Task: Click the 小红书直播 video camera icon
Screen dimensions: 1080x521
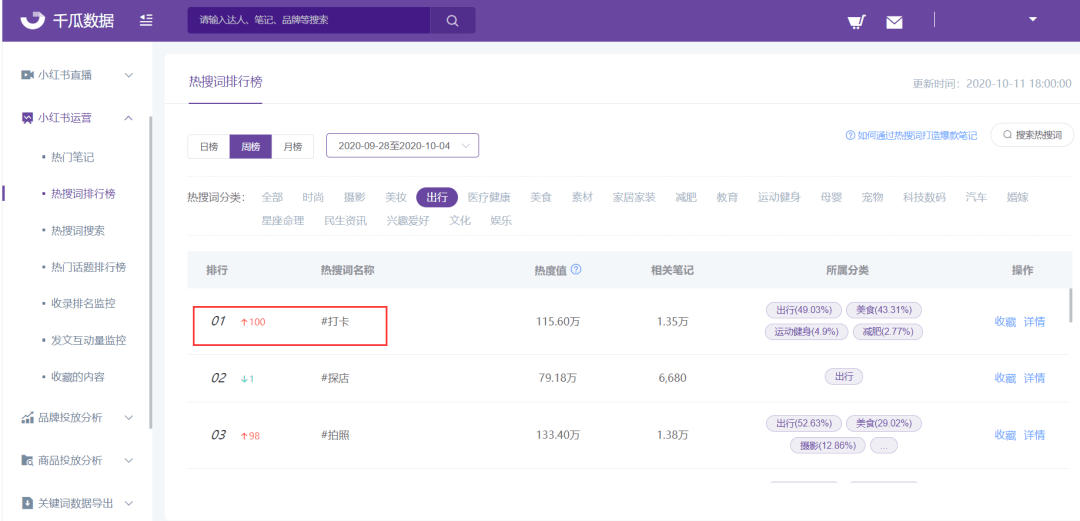Action: click(x=28, y=75)
